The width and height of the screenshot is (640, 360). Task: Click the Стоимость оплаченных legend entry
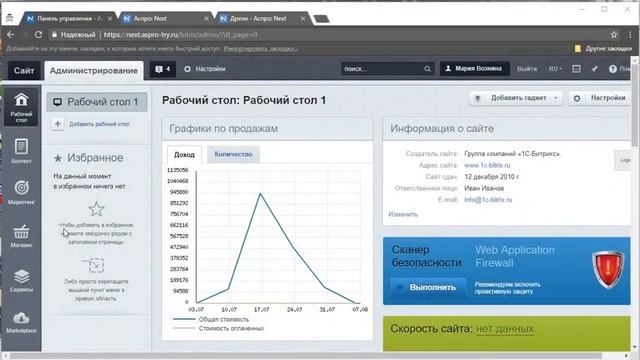[218, 328]
